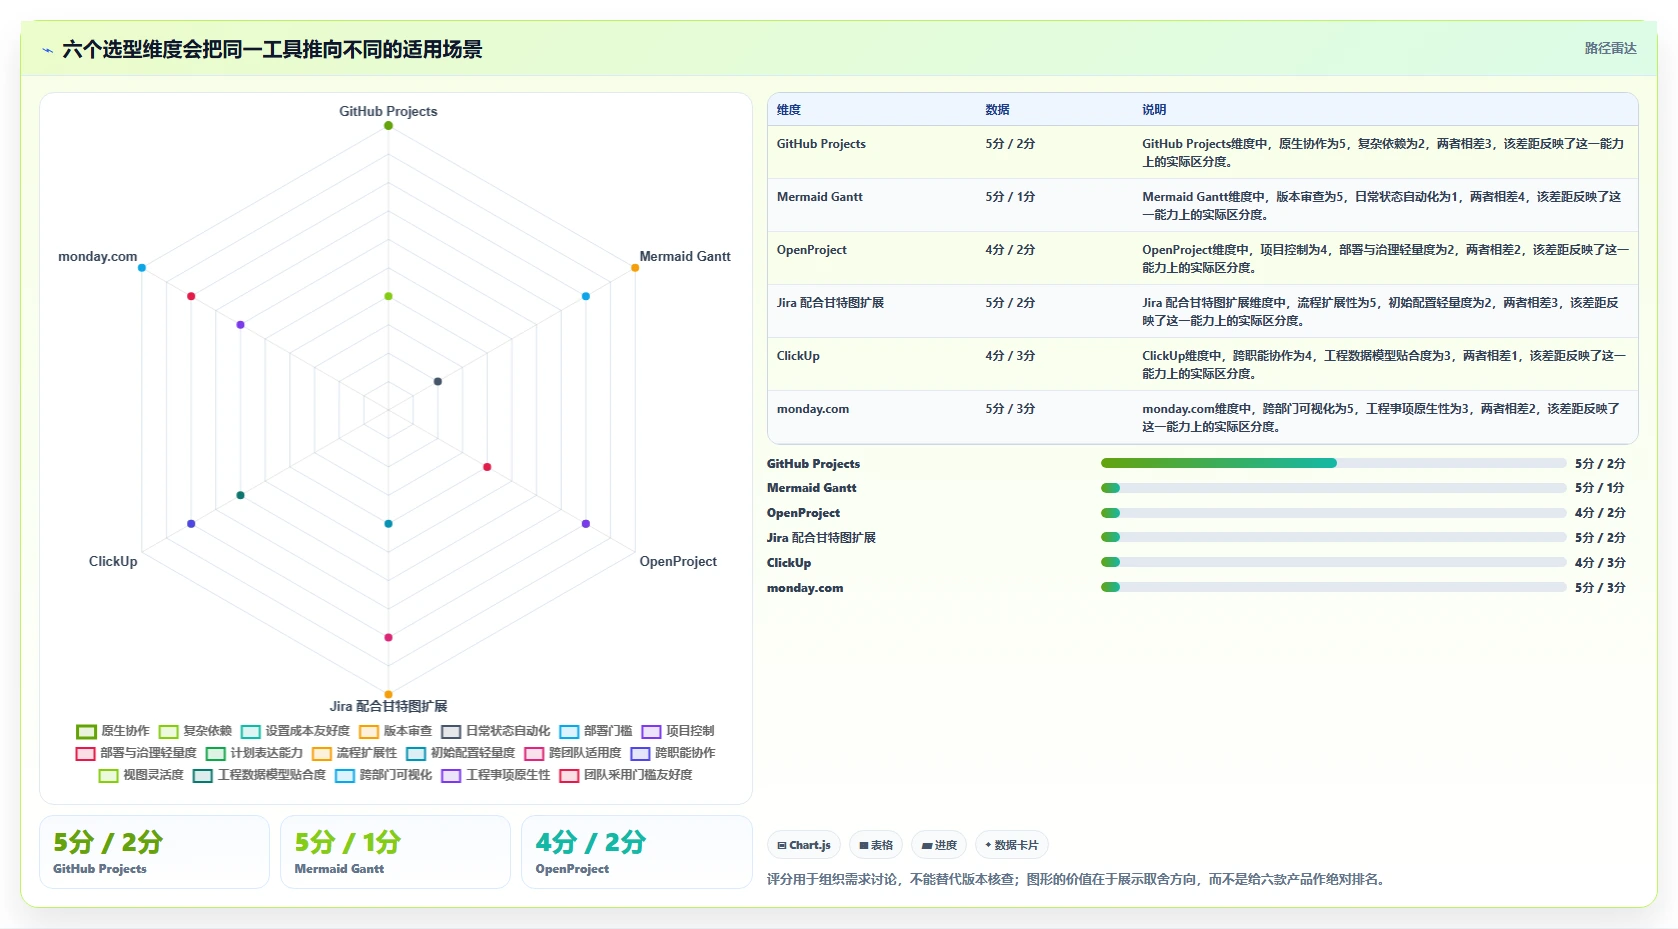
Task: Click the 工程事项原生性 legend color box
Action: tap(451, 776)
